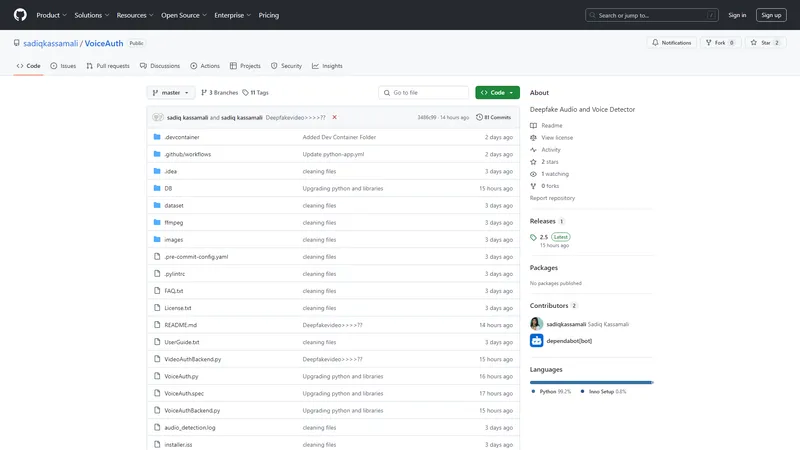Open the .pylintrc file
Image resolution: width=800 pixels, height=450 pixels.
[x=174, y=274]
